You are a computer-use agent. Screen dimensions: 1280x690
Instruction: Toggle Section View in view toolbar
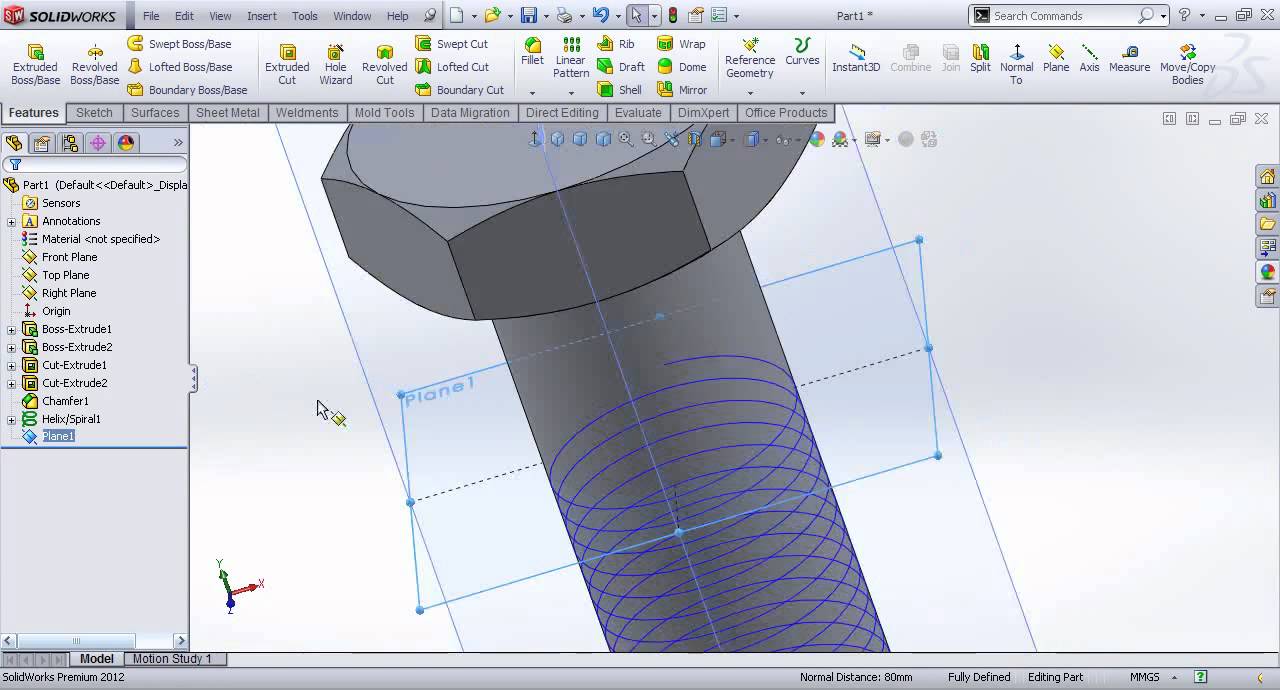pos(694,139)
